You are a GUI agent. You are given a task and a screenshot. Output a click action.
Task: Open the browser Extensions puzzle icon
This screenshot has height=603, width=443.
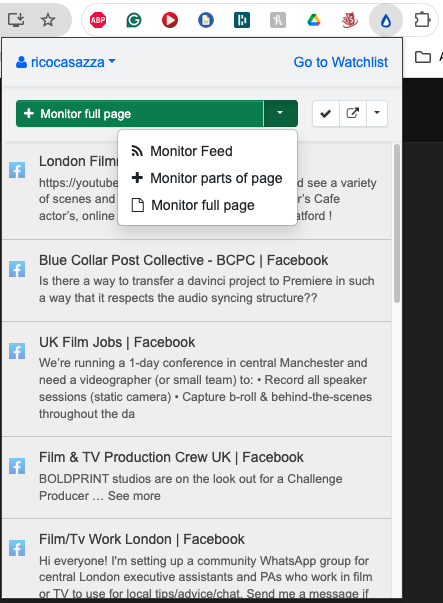pos(422,20)
